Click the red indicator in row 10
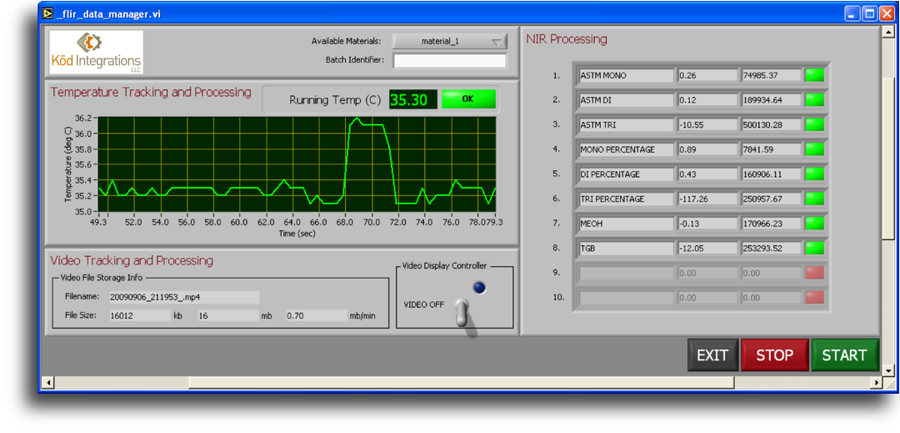The width and height of the screenshot is (900, 433). [815, 297]
